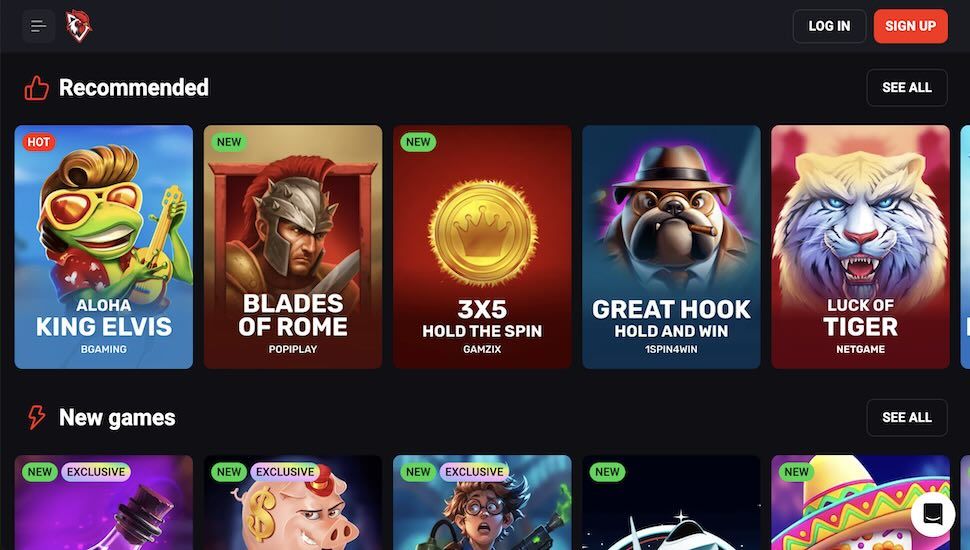Open the rocket plane game in New games
This screenshot has height=550, width=970.
point(671,502)
